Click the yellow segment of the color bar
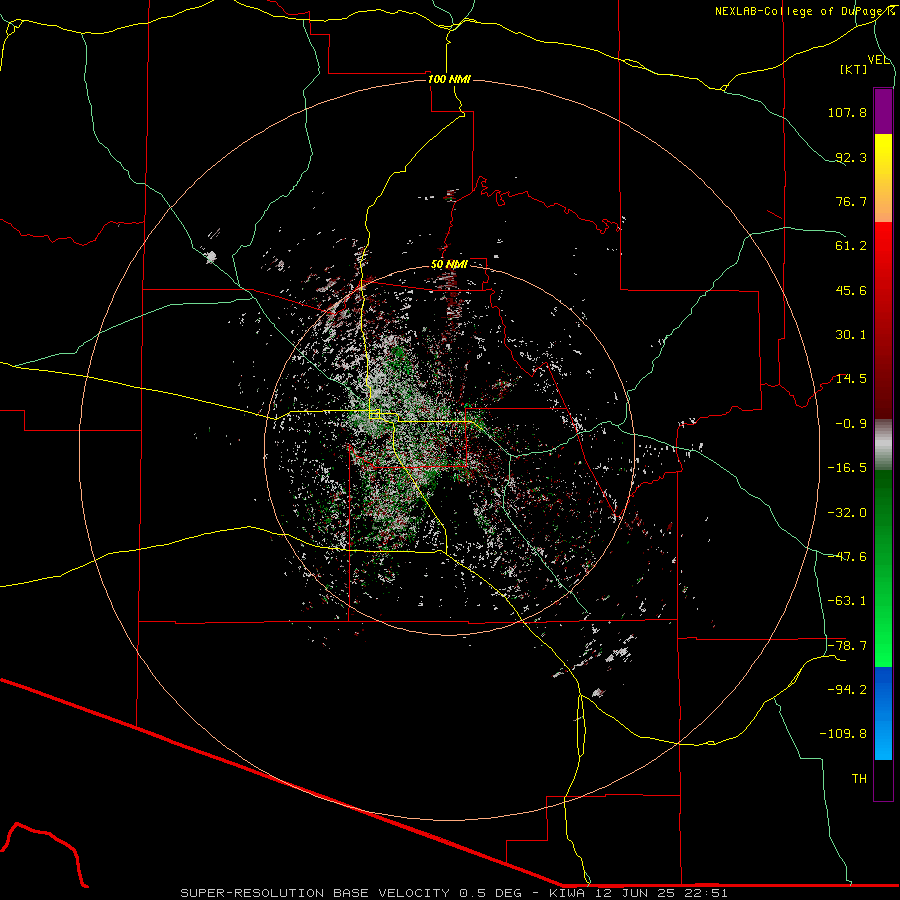 point(883,178)
